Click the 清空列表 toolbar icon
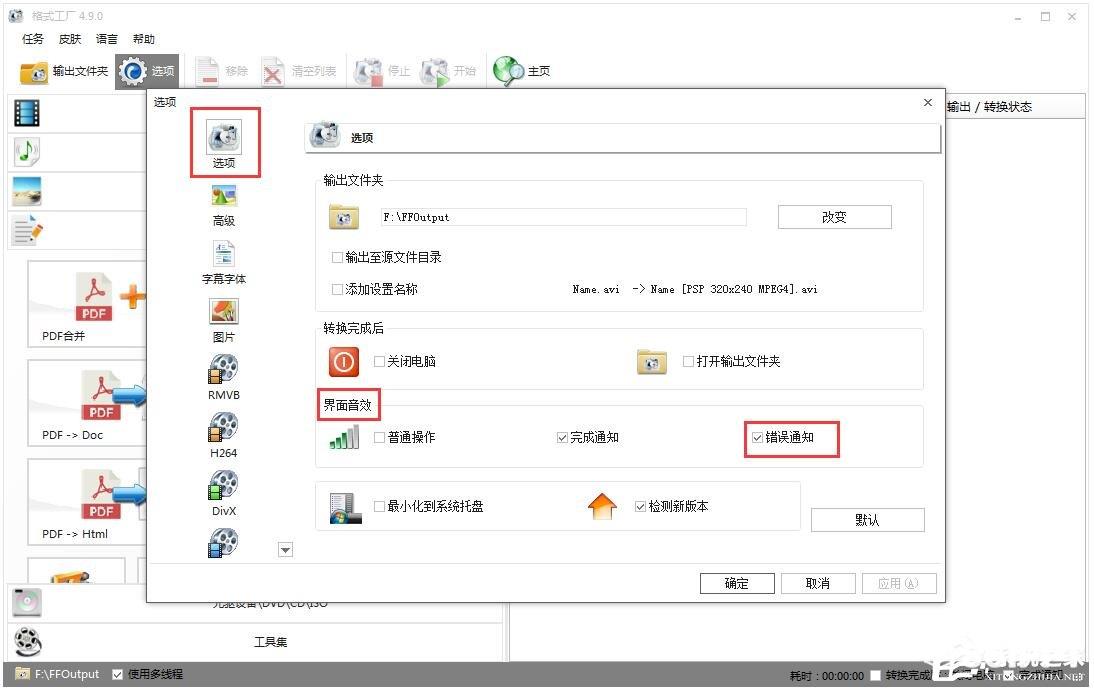1094x690 pixels. click(273, 71)
